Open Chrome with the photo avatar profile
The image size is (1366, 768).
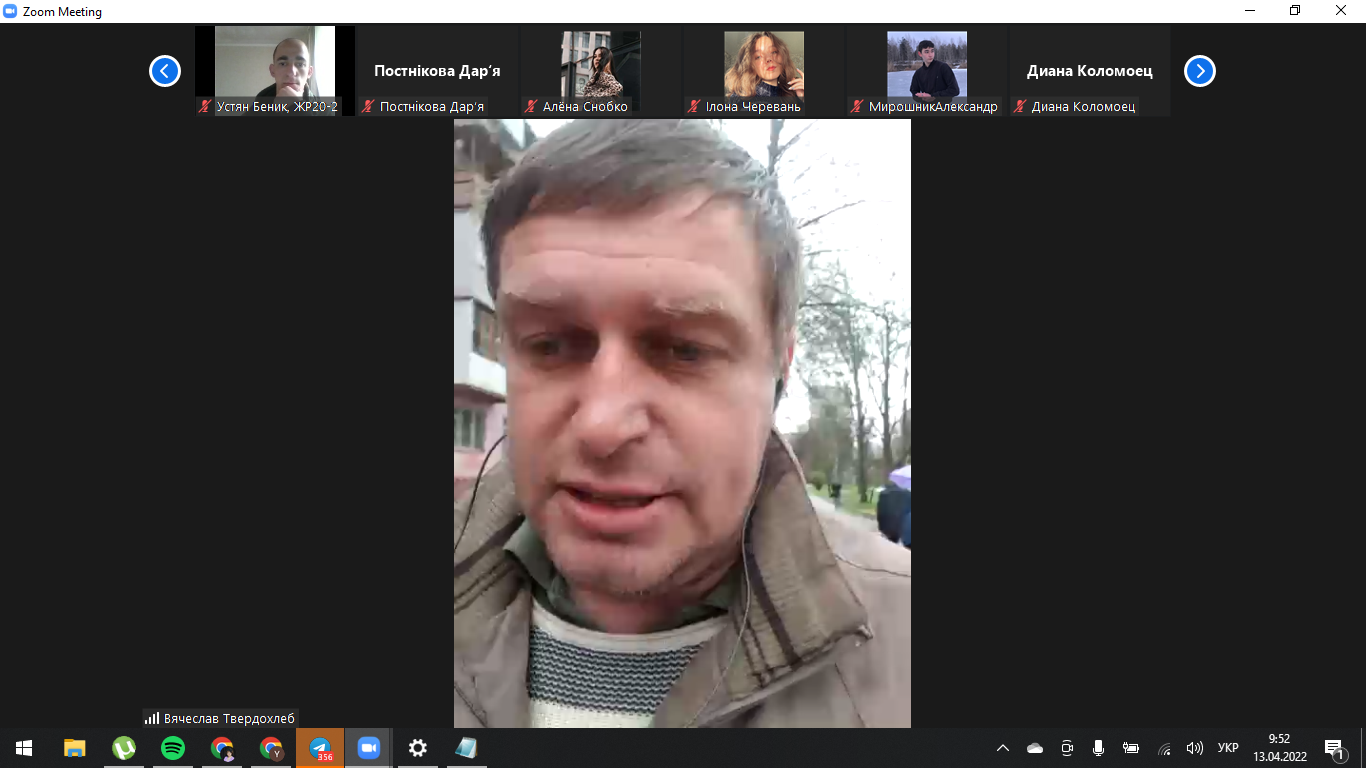[222, 748]
